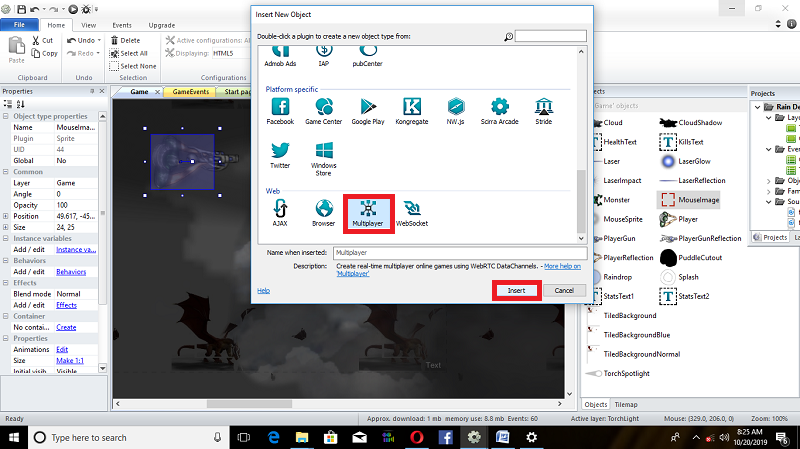Image resolution: width=800 pixels, height=449 pixels.
Task: Click the Debug layout bug icon
Action: [x=86, y=9]
